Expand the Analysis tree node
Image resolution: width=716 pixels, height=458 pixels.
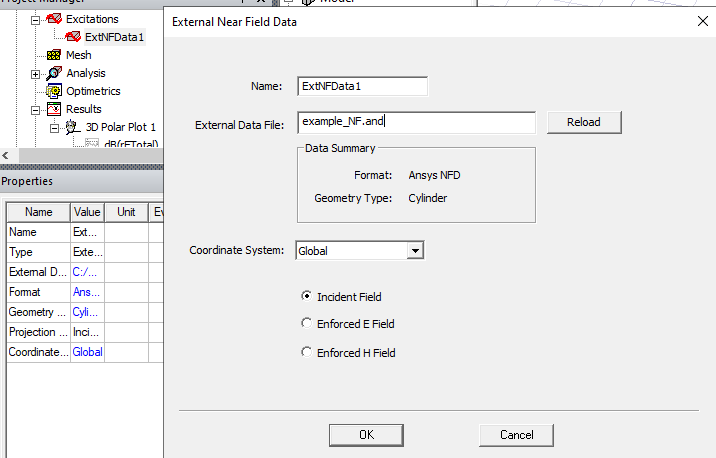point(35,74)
